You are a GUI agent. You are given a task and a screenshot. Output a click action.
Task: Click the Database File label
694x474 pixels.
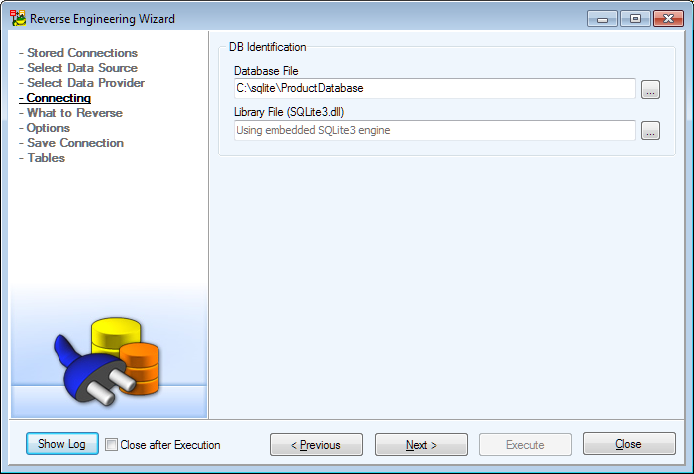[x=266, y=71]
